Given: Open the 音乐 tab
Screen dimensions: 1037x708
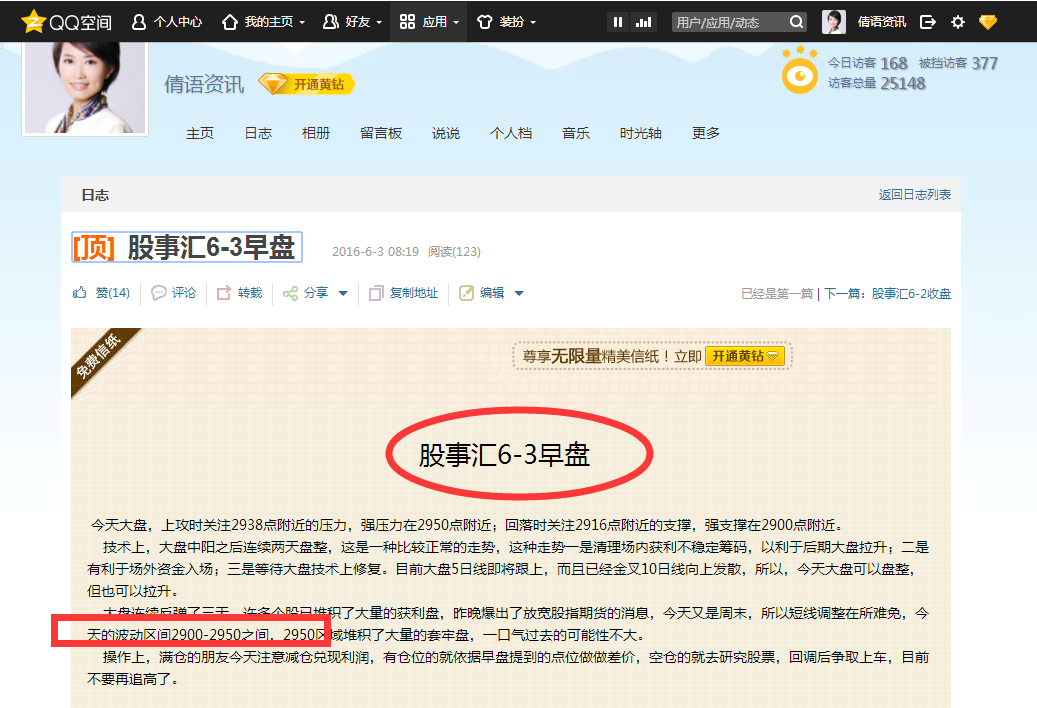Looking at the screenshot, I should [575, 133].
